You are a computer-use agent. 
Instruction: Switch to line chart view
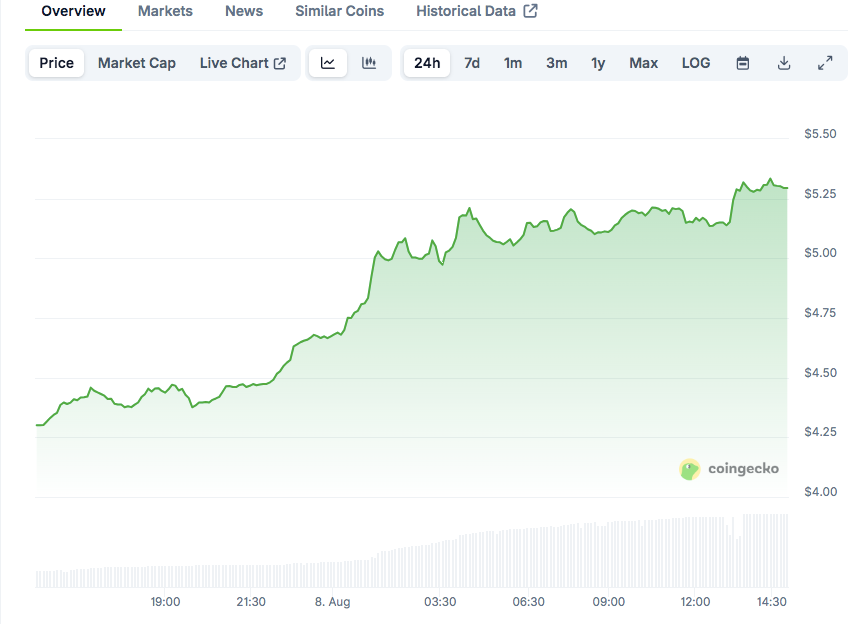coord(328,63)
